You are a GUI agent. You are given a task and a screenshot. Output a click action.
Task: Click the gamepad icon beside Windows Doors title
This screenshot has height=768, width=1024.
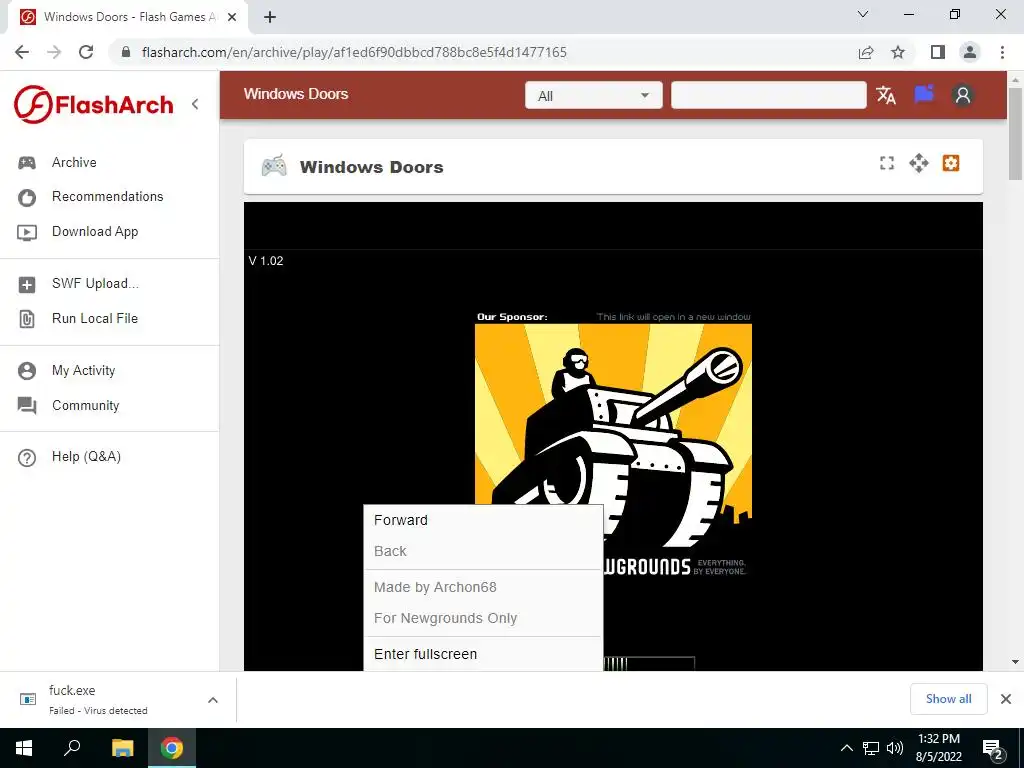(x=274, y=167)
